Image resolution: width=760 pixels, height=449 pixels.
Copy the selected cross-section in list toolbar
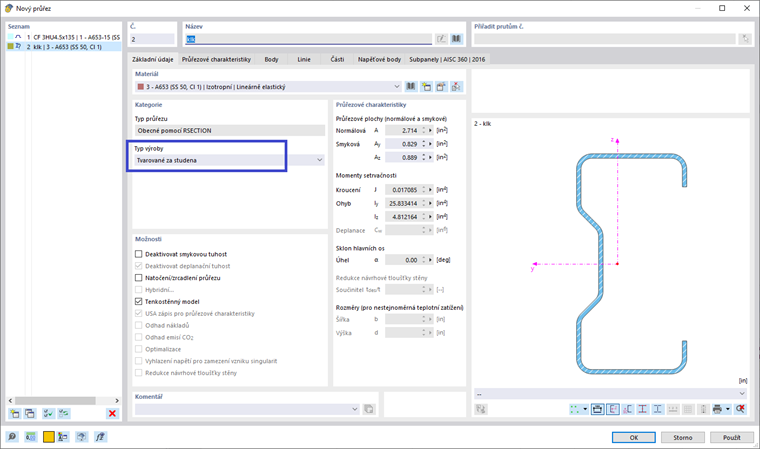(30, 414)
